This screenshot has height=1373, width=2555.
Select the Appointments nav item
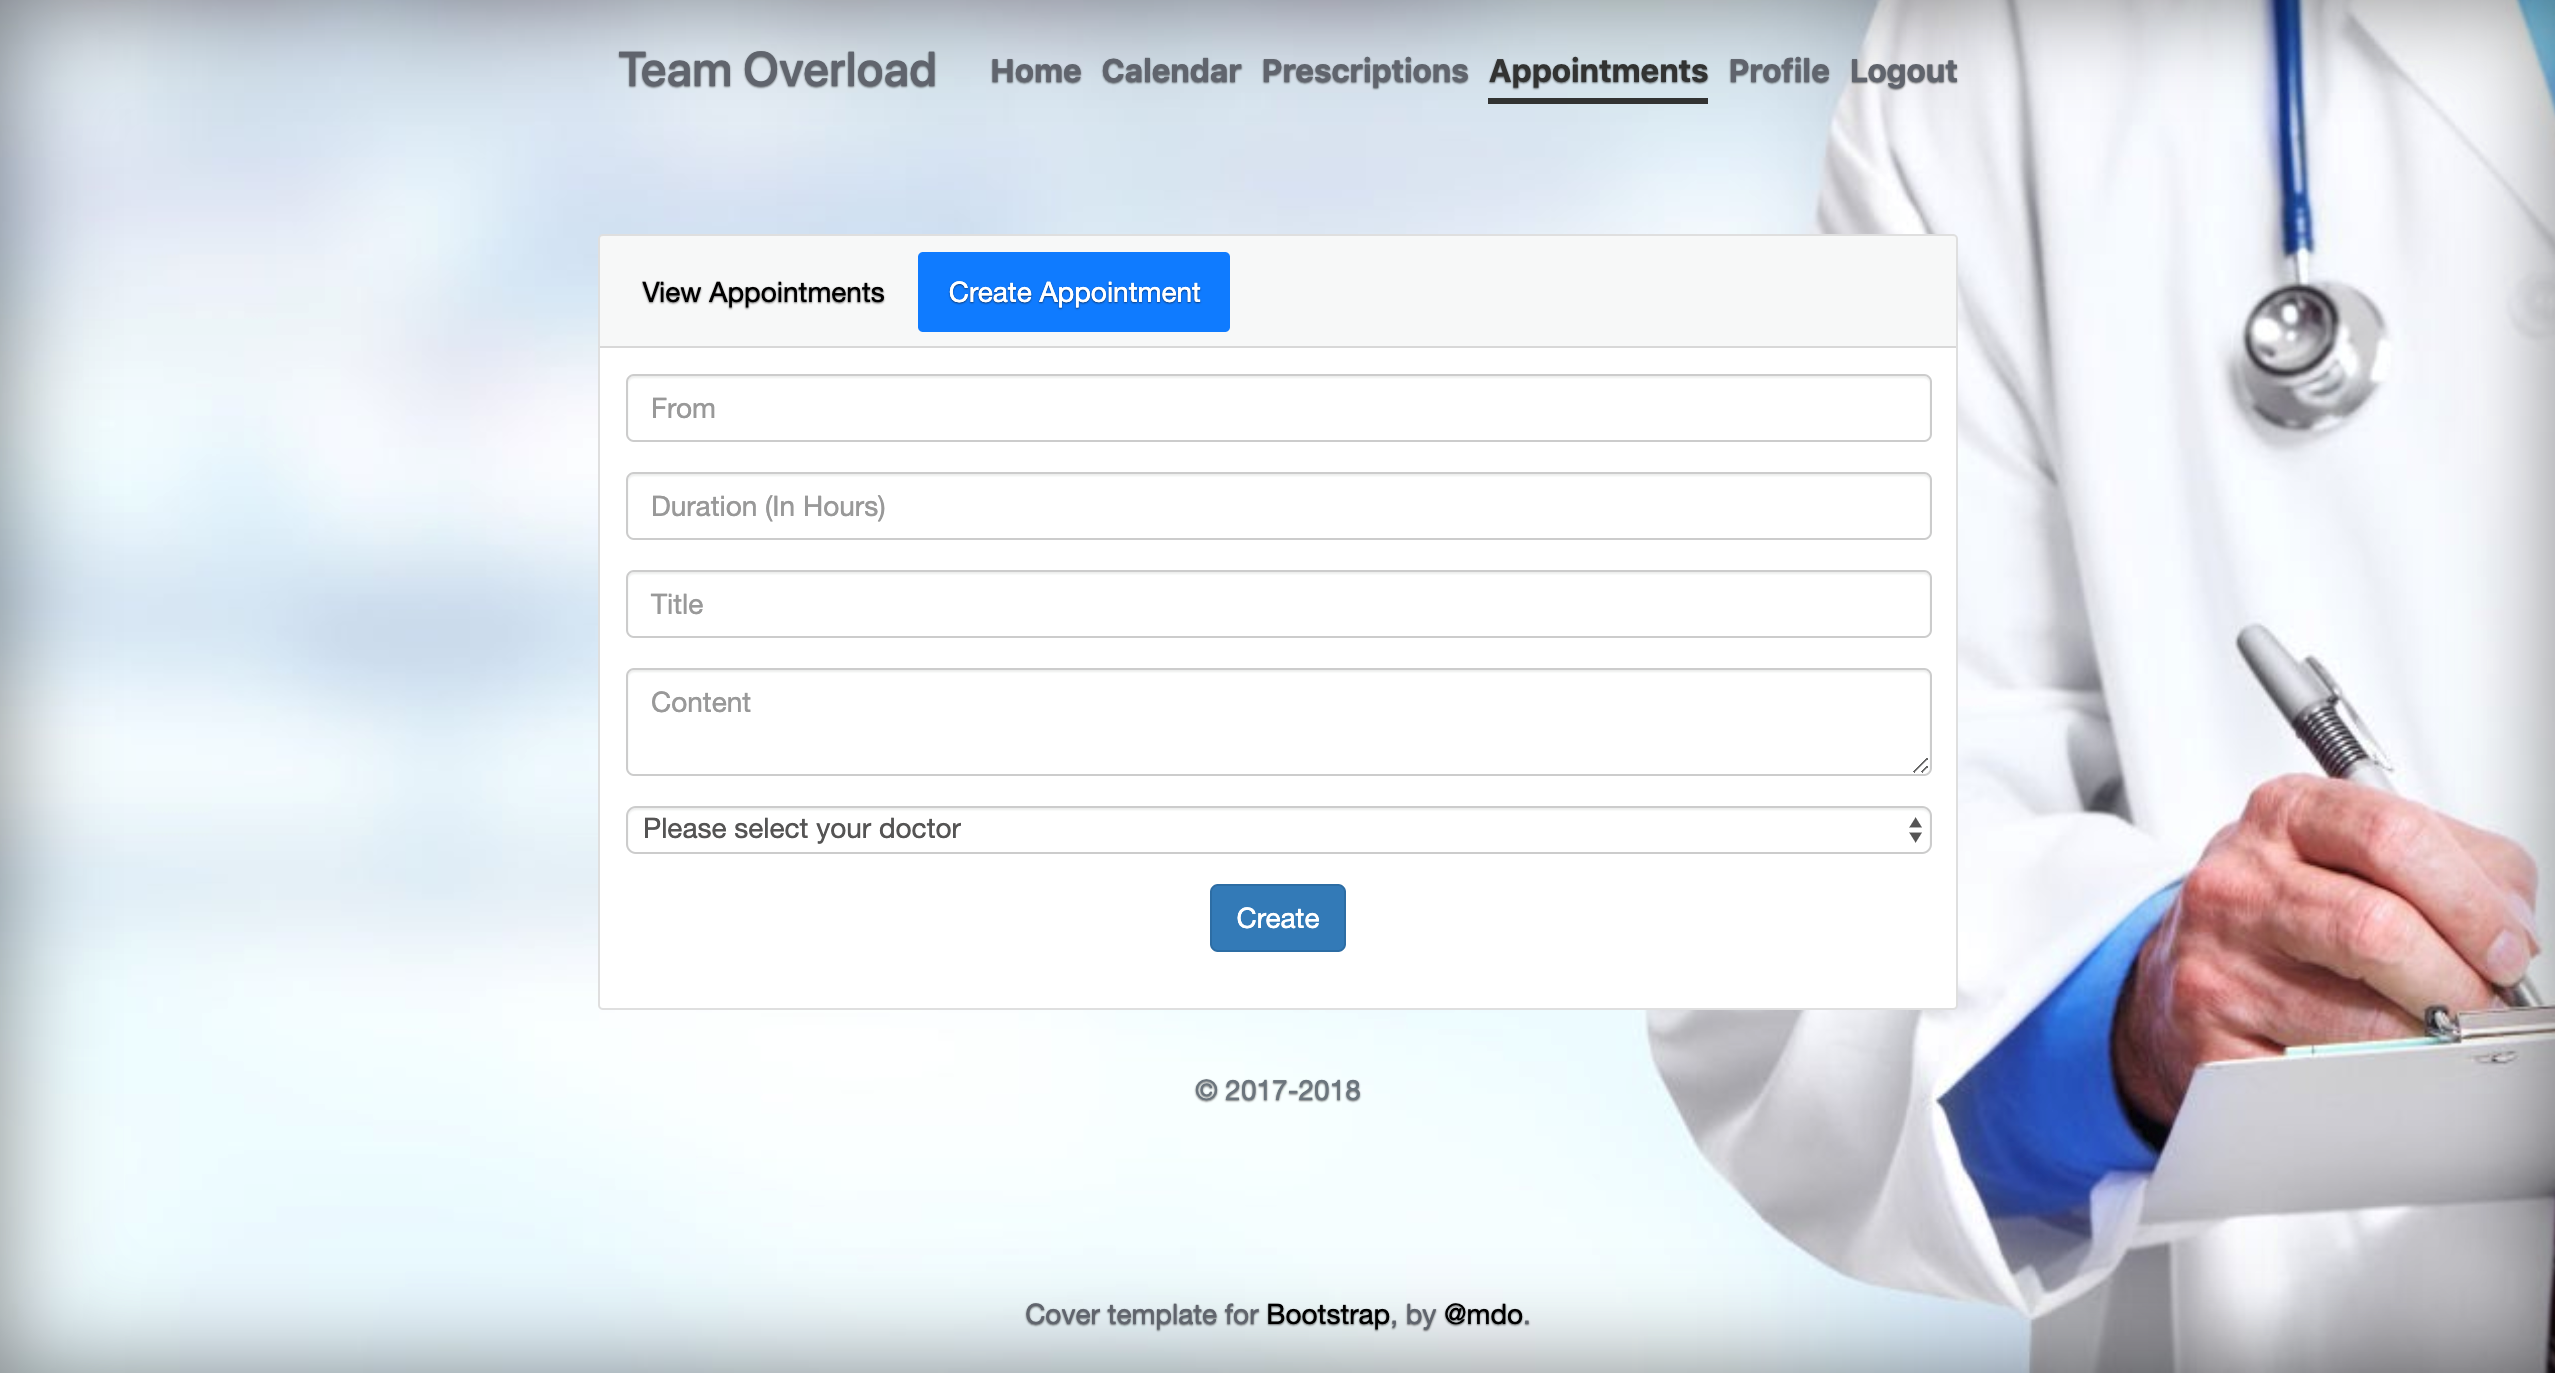click(1597, 72)
